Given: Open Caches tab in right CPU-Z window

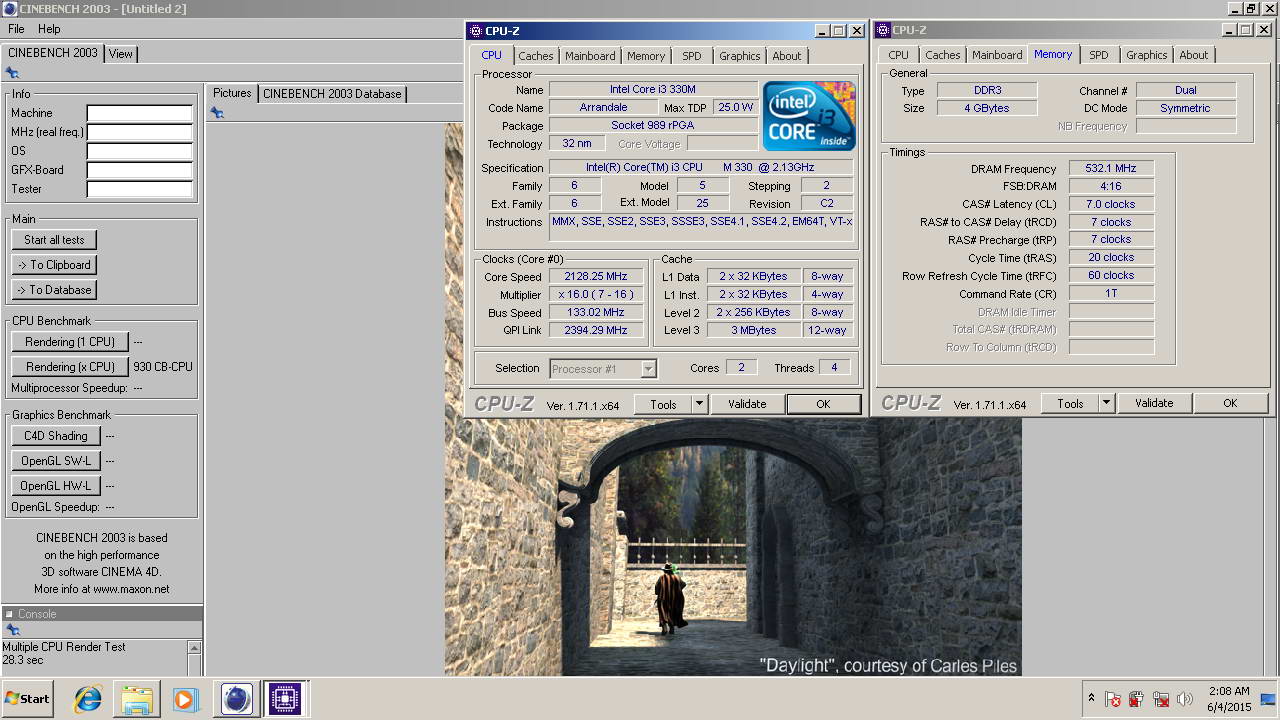Looking at the screenshot, I should tap(943, 55).
